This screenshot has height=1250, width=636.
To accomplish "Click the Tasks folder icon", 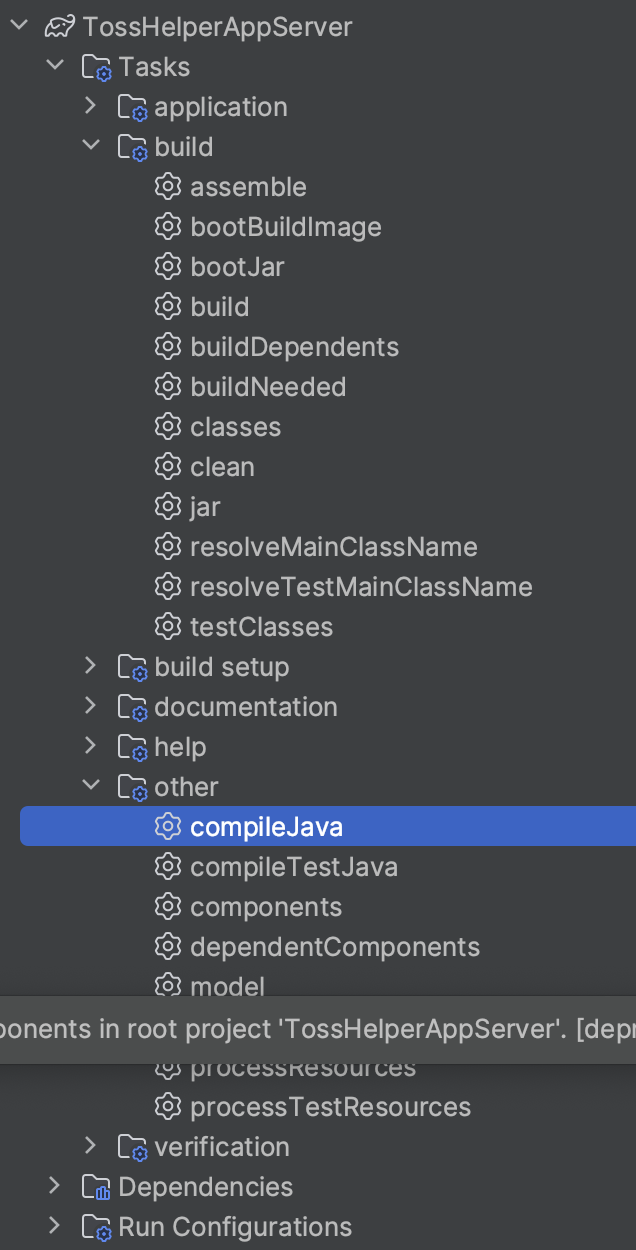I will [x=96, y=68].
